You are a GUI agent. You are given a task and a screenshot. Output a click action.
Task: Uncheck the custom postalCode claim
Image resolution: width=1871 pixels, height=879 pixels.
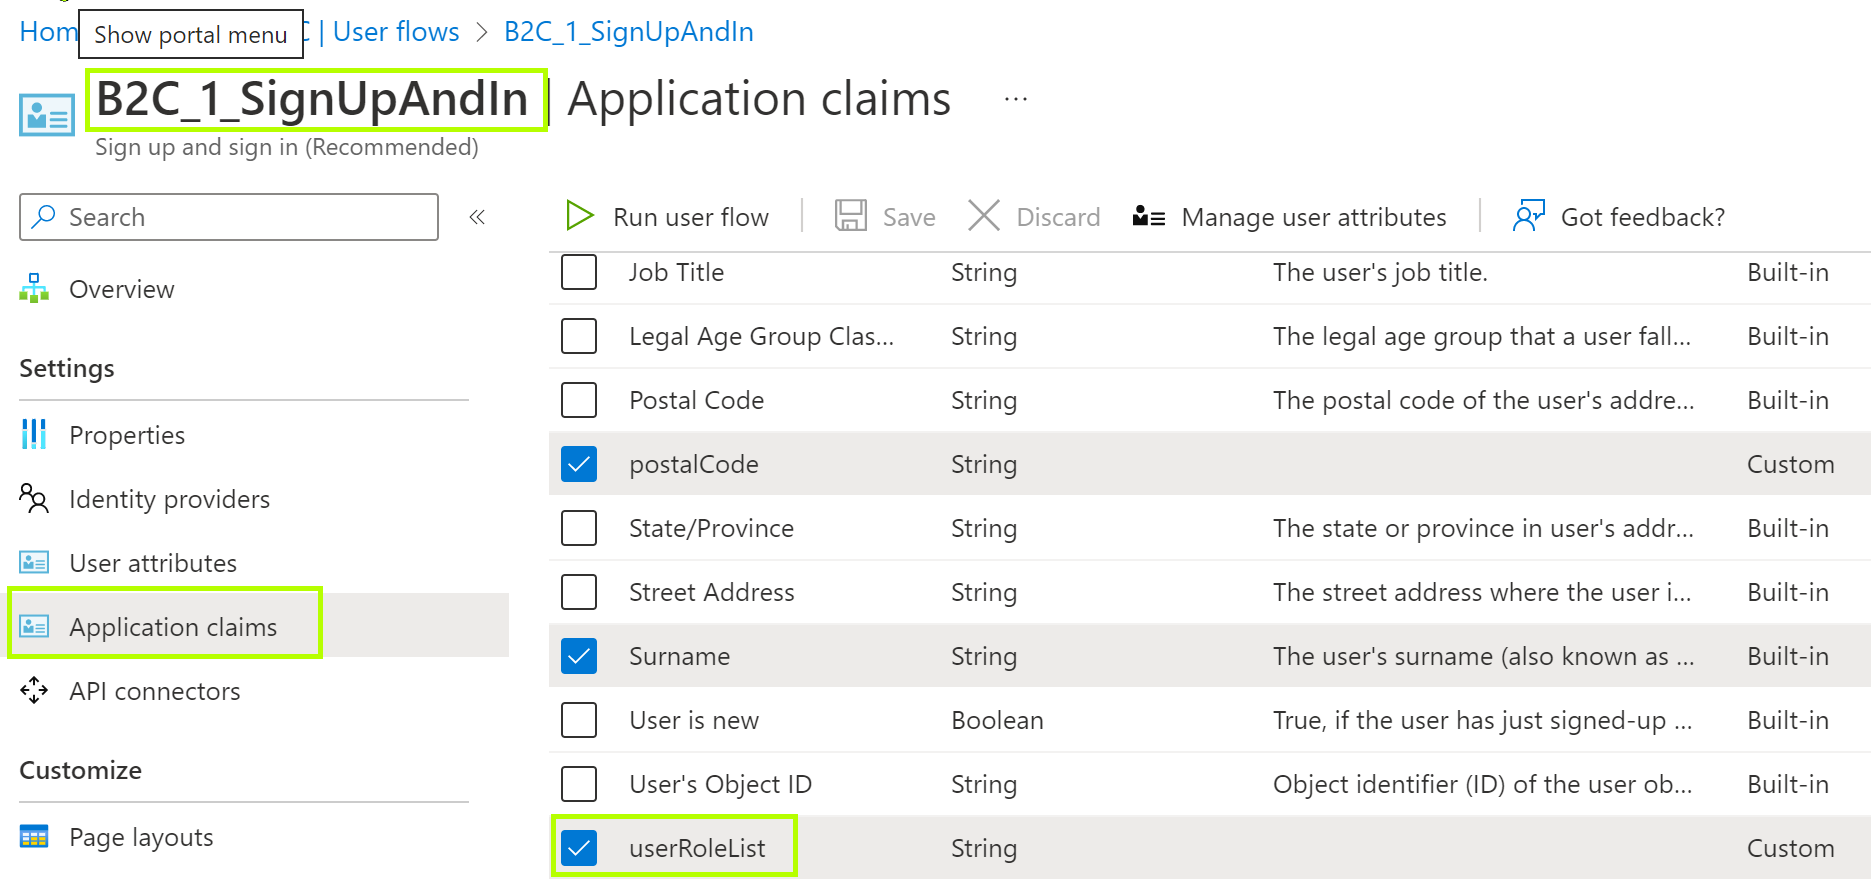(x=579, y=464)
